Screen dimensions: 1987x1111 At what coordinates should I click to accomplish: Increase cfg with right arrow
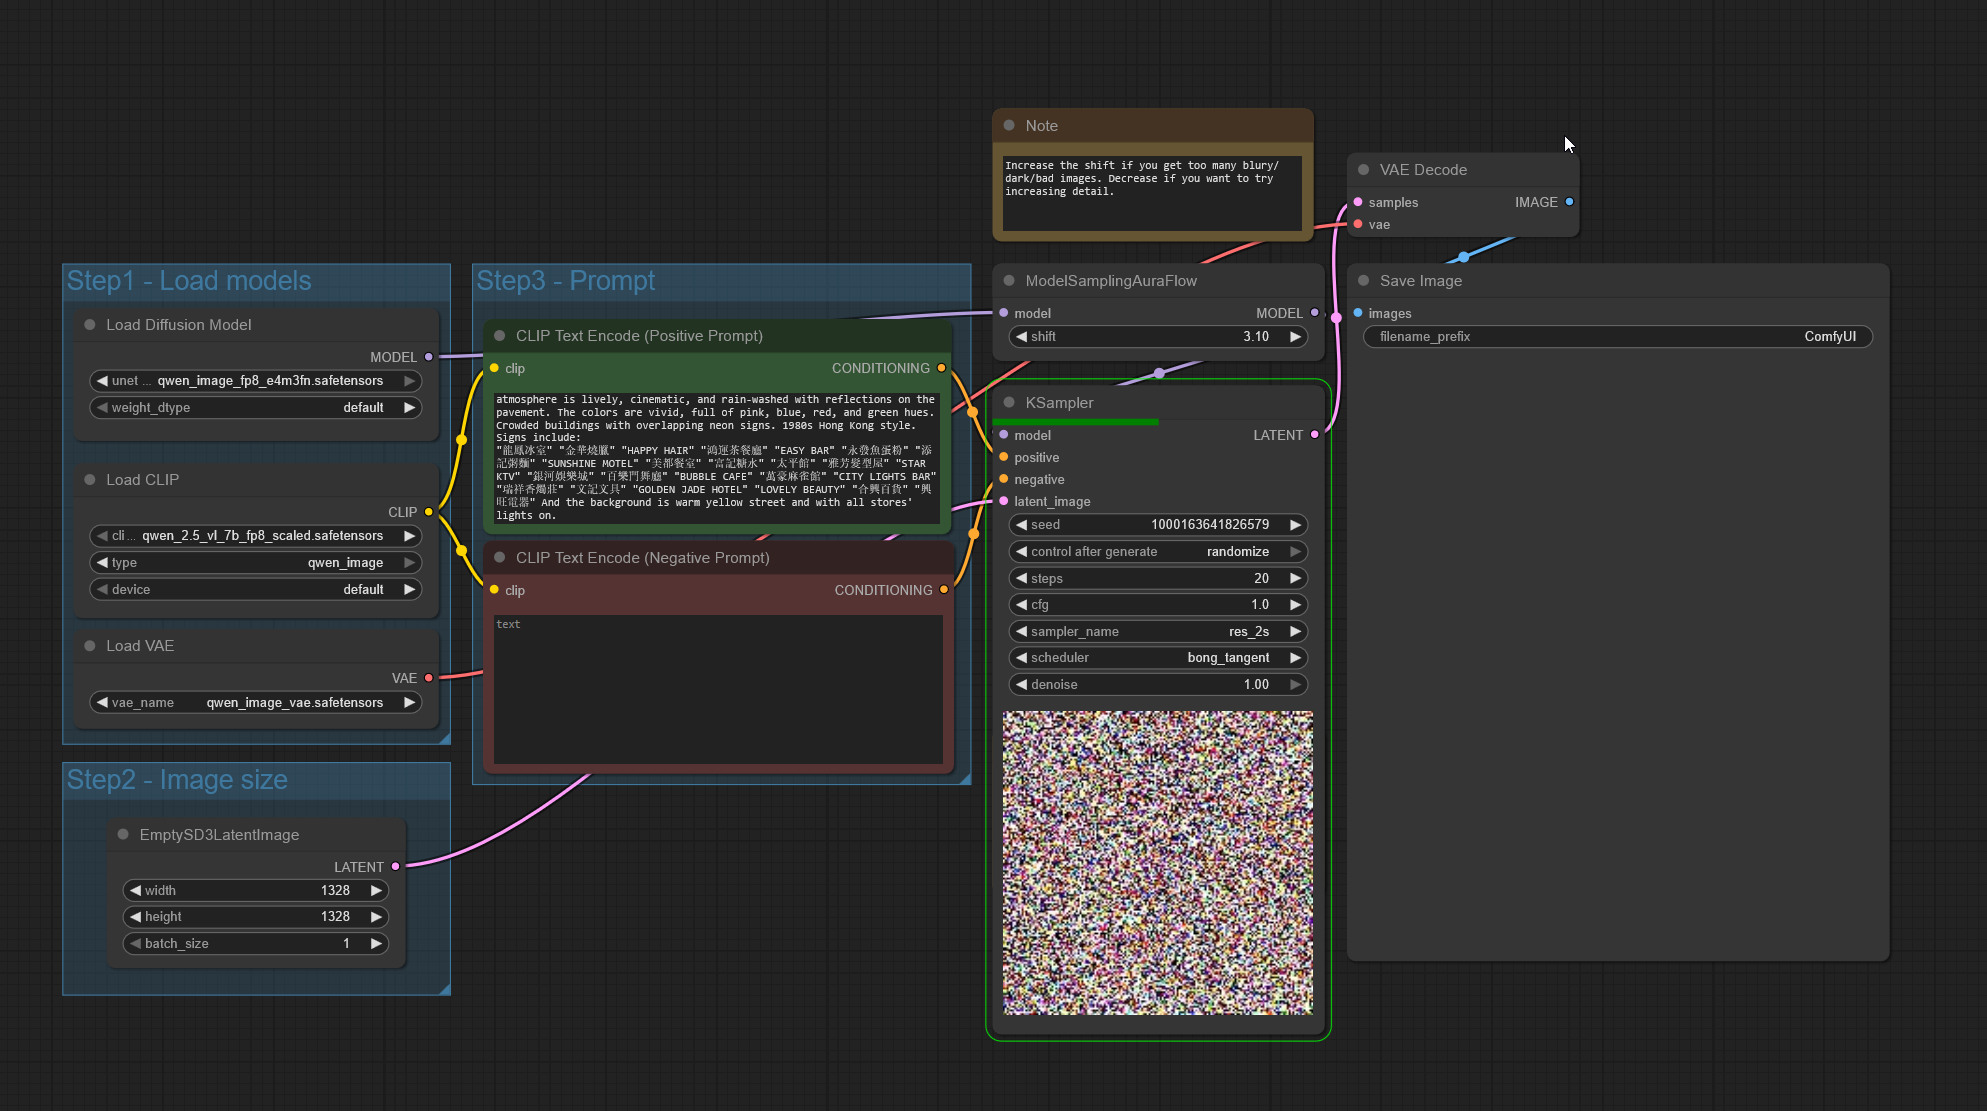1295,605
